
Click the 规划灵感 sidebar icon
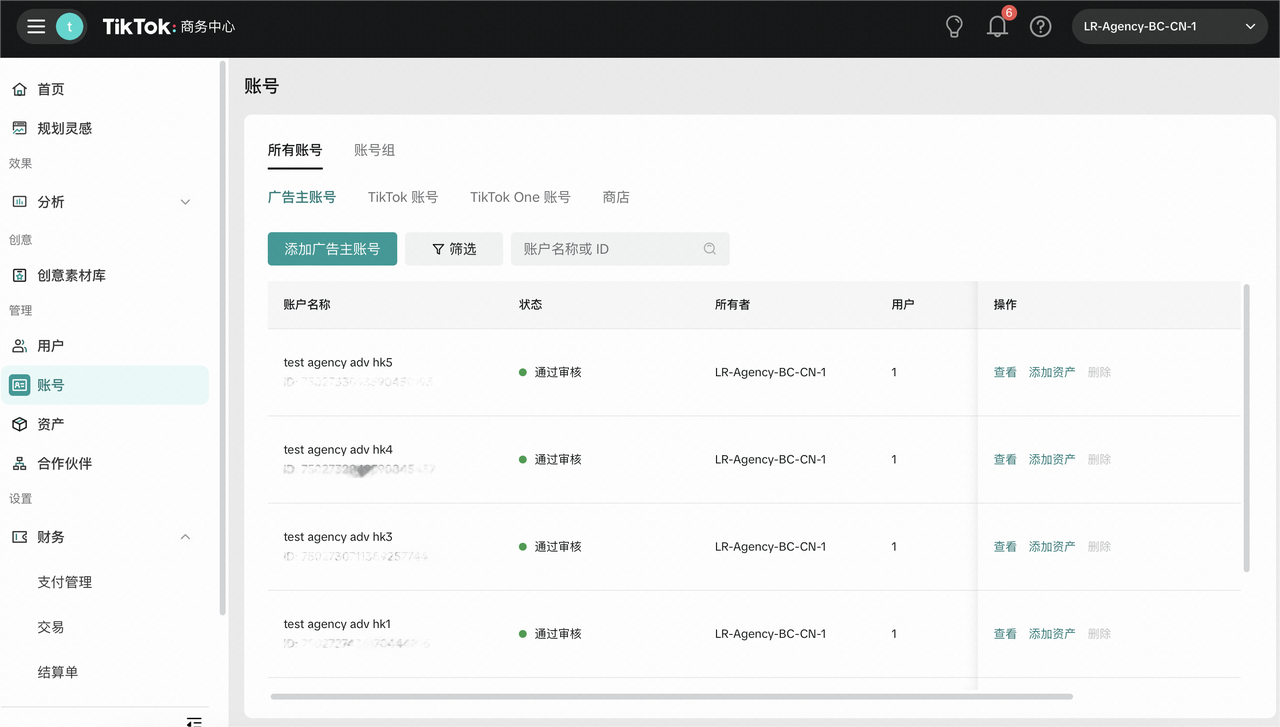(19, 128)
